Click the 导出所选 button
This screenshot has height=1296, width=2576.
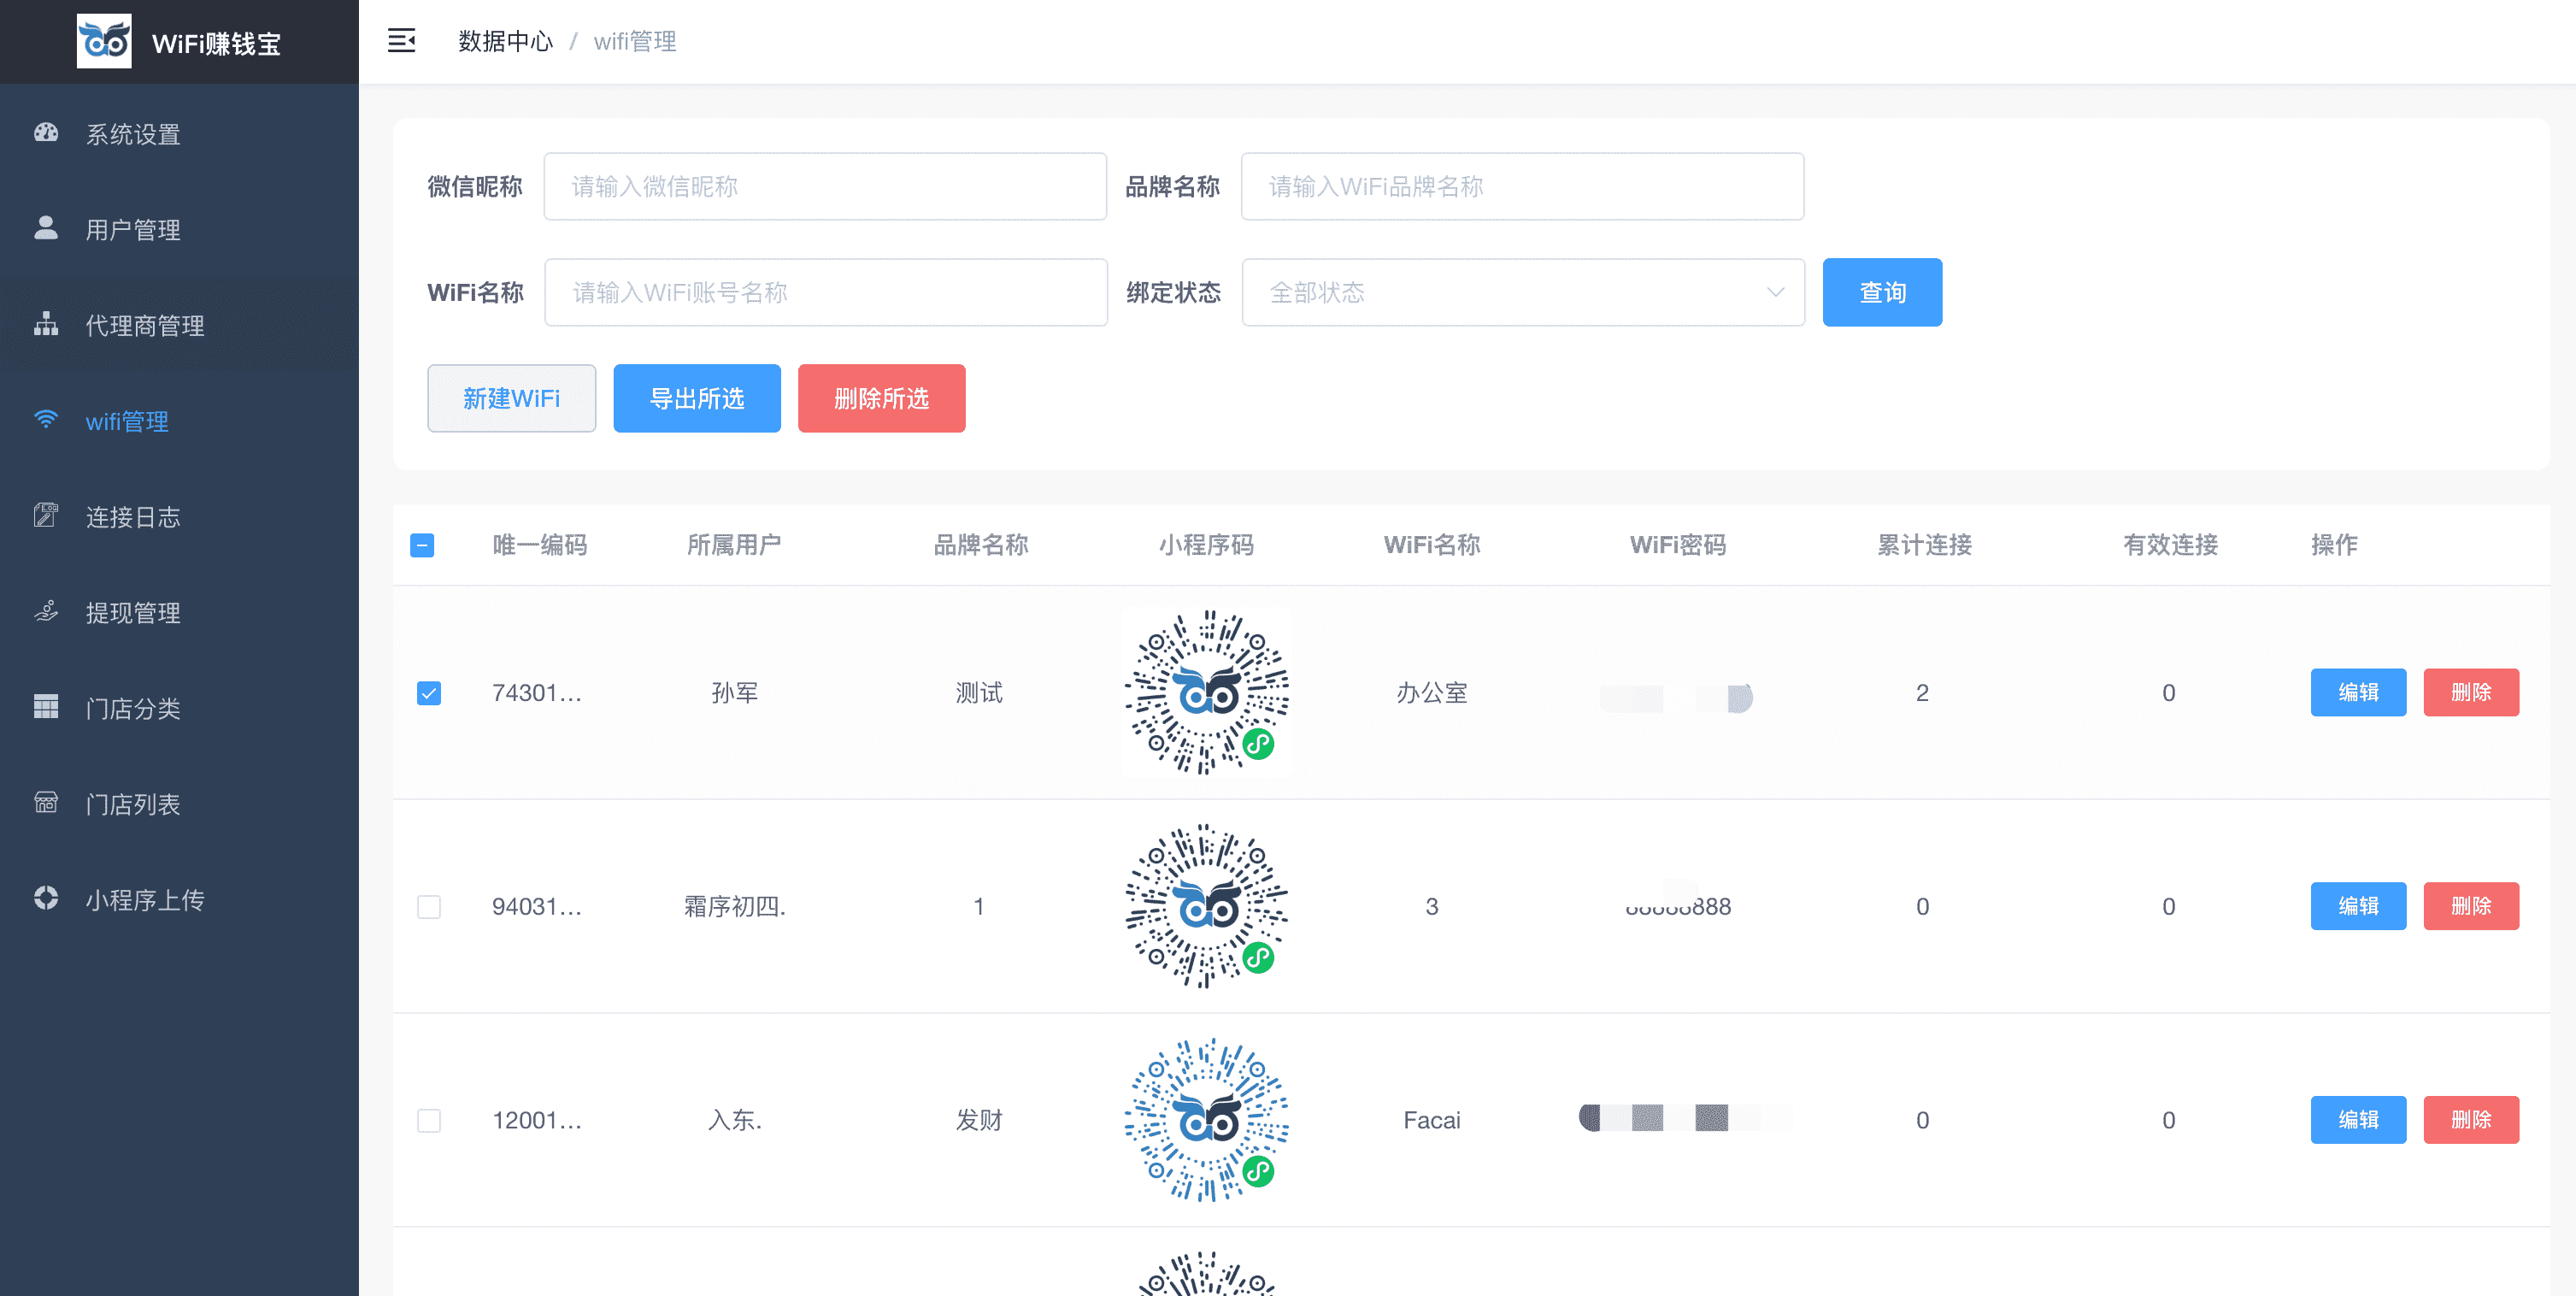[x=697, y=398]
